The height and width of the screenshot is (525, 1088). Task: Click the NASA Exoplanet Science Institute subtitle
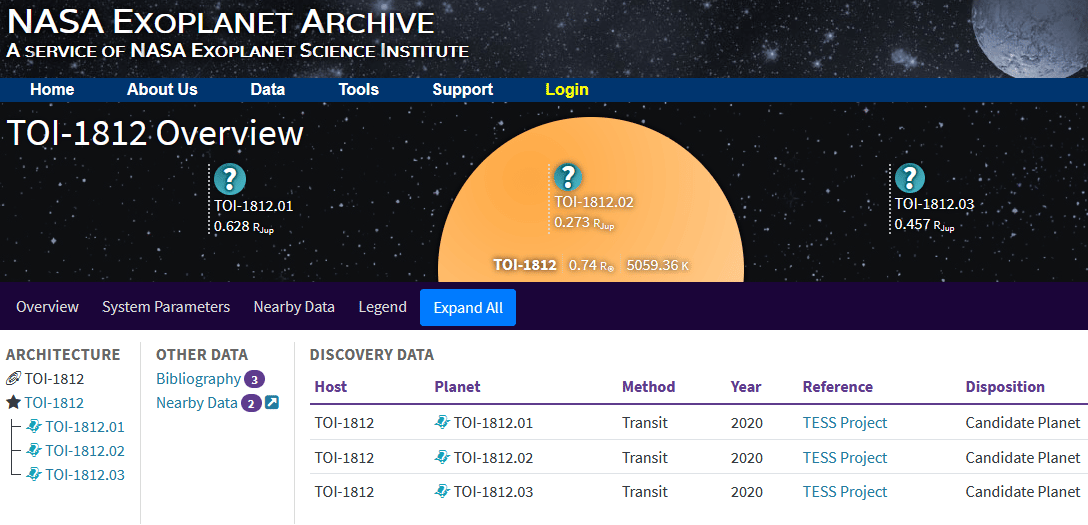click(237, 51)
